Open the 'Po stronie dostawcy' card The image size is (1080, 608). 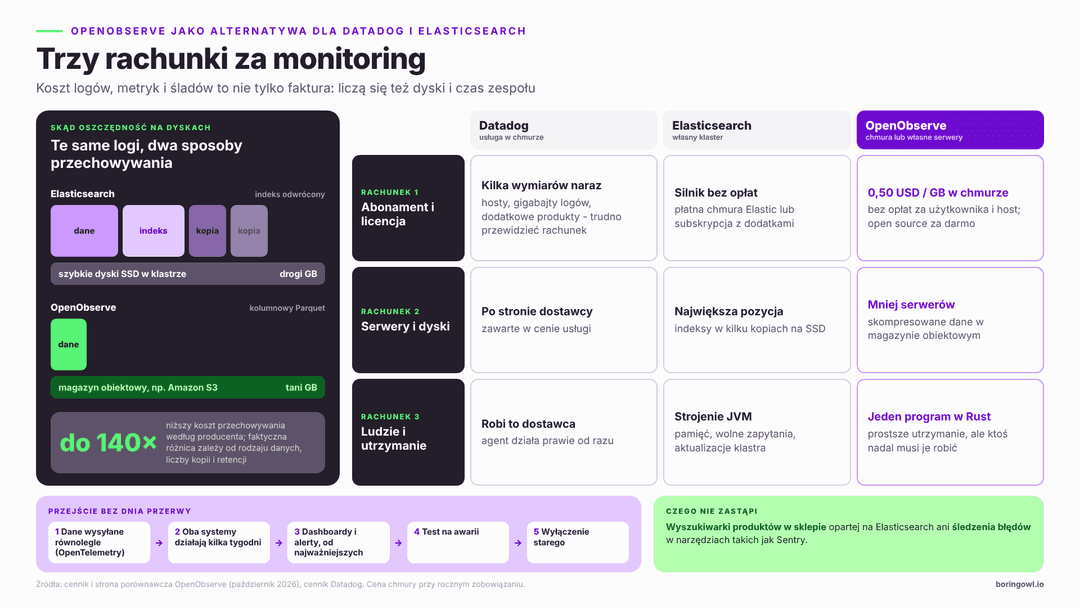564,320
